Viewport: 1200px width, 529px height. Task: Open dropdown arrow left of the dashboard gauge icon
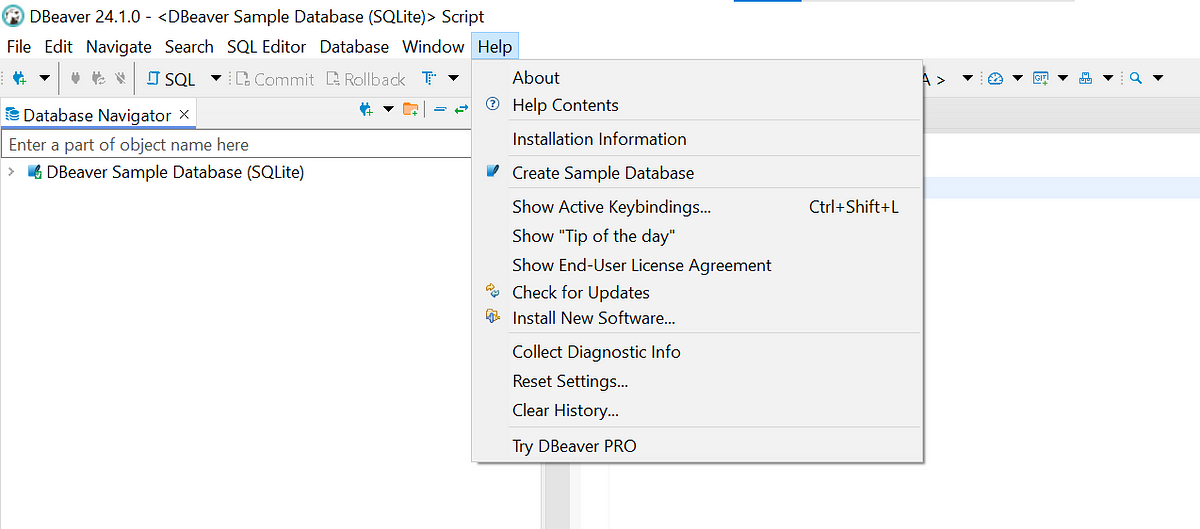[x=967, y=78]
